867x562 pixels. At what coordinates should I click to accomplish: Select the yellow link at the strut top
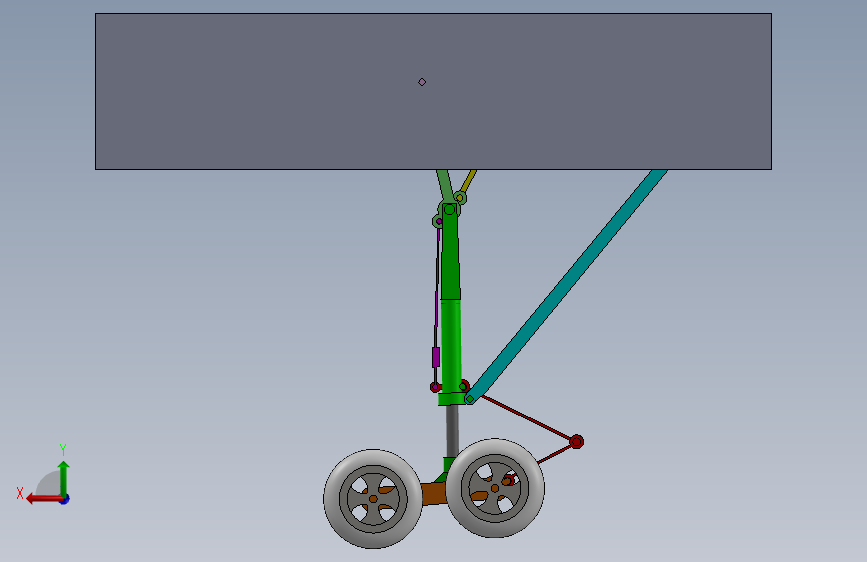click(x=467, y=184)
